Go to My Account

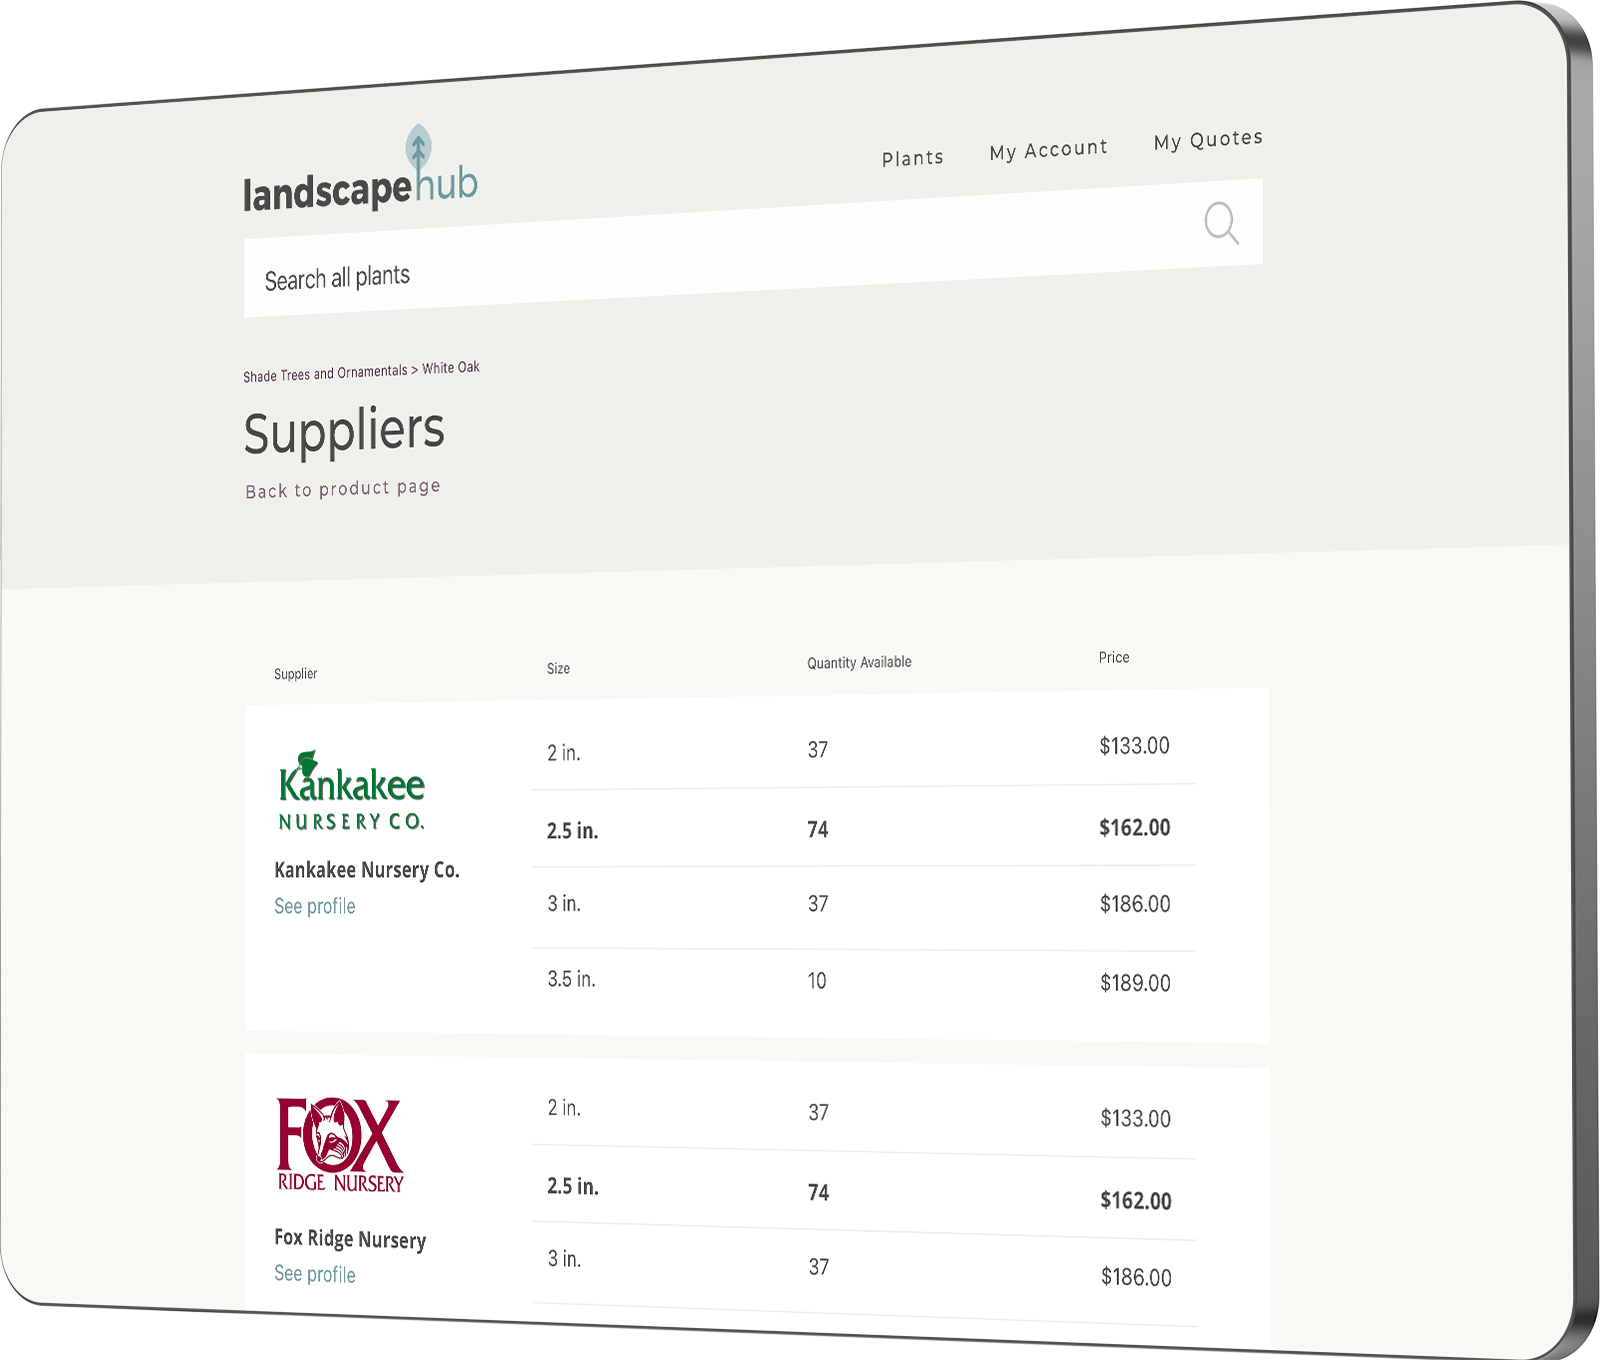[1048, 150]
